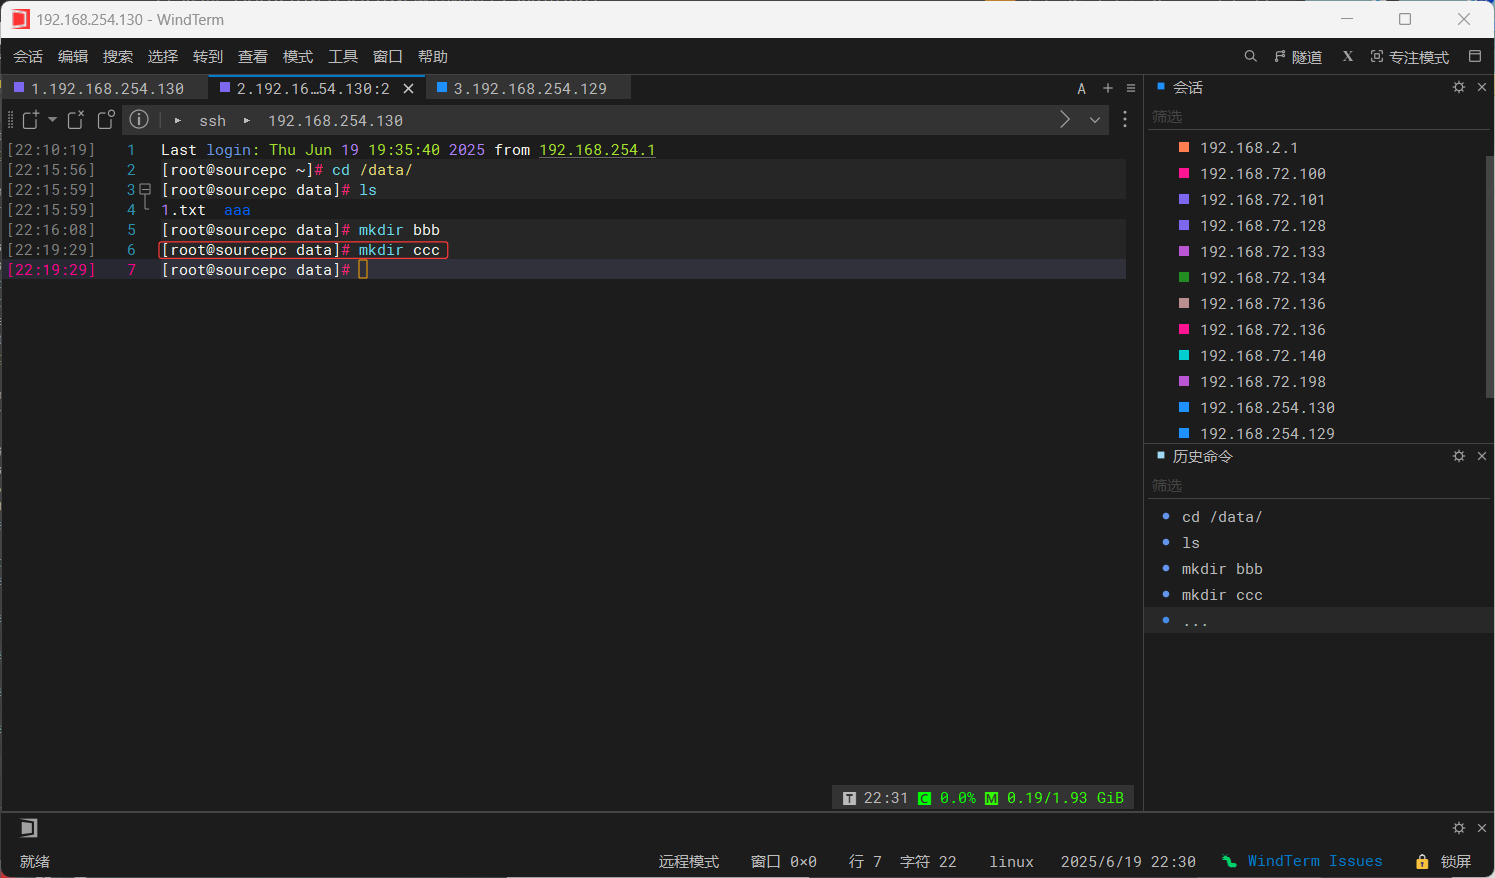The height and width of the screenshot is (878, 1495).
Task: Open the 工具 menu
Action: [x=343, y=56]
